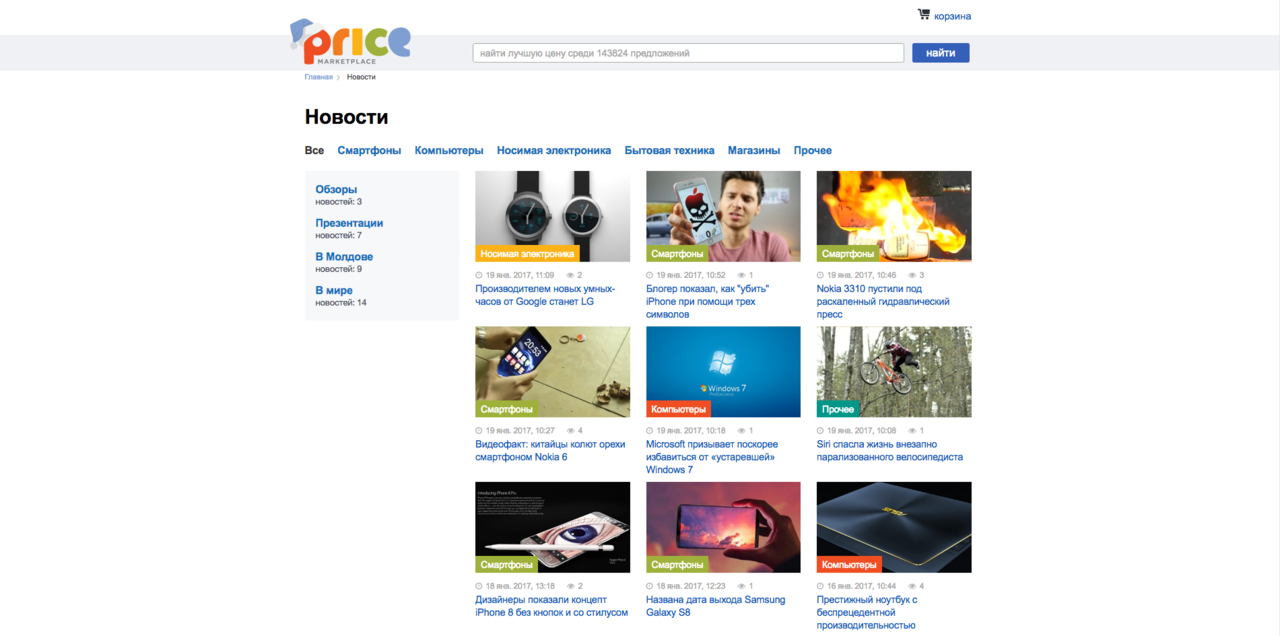Viewport: 1280px width, 636px height.
Task: Go to 'Главная' in breadcrumbs
Action: 319,77
